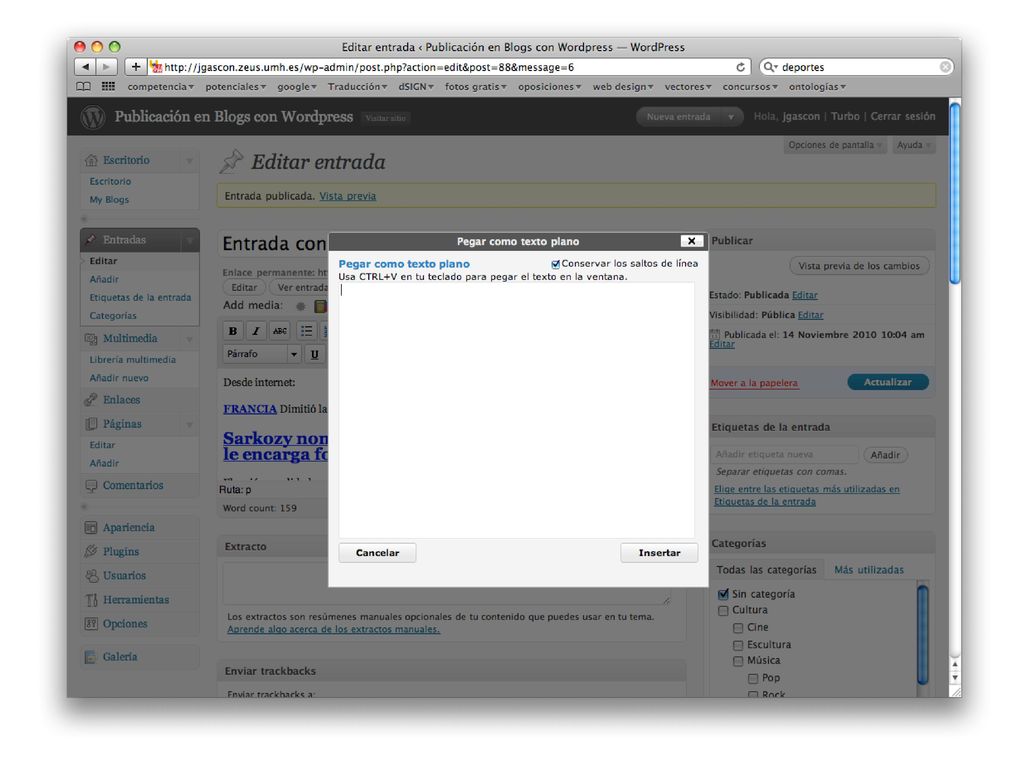Open the Nueva entrada dropdown arrow
The width and height of the screenshot is (1024, 768).
[x=731, y=117]
